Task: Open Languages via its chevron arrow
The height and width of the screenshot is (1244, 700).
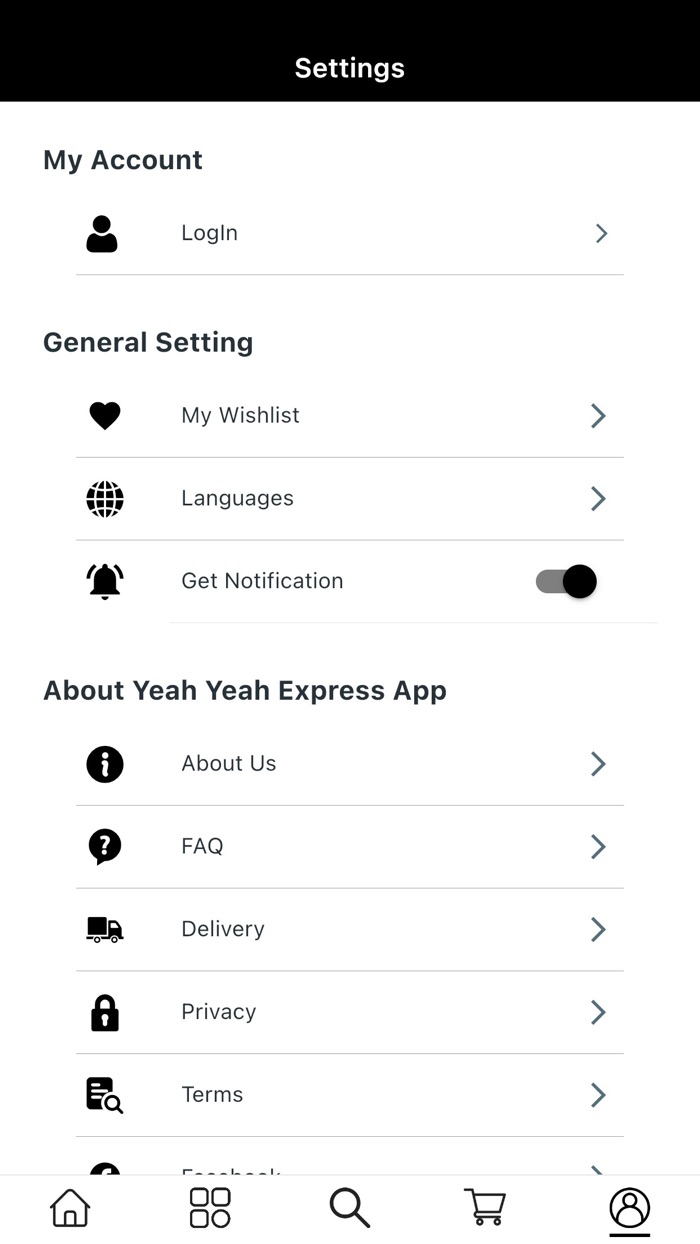Action: coord(597,498)
